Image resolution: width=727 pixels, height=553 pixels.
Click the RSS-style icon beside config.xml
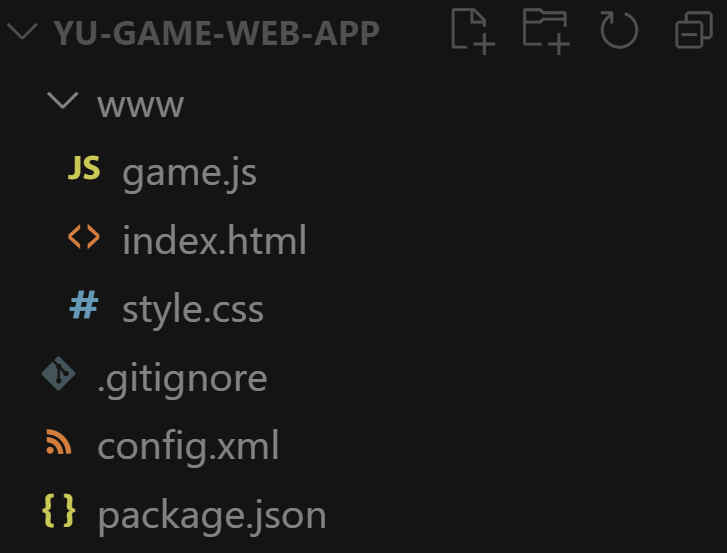(58, 441)
